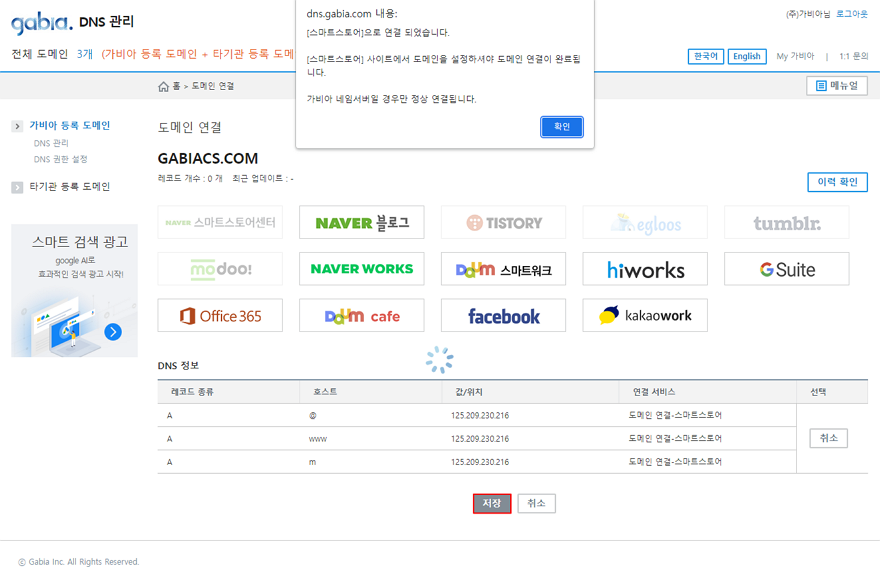Select modoo! service
This screenshot has width=880, height=578.
(220, 269)
